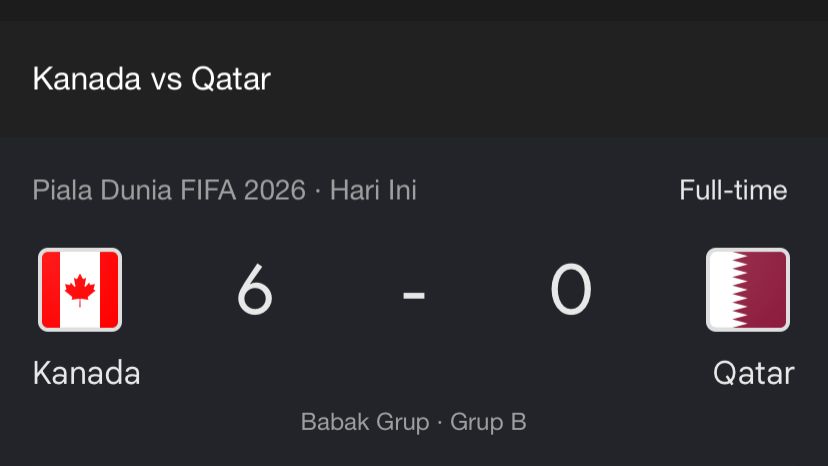
Task: Click the vs text in the header
Action: point(166,82)
